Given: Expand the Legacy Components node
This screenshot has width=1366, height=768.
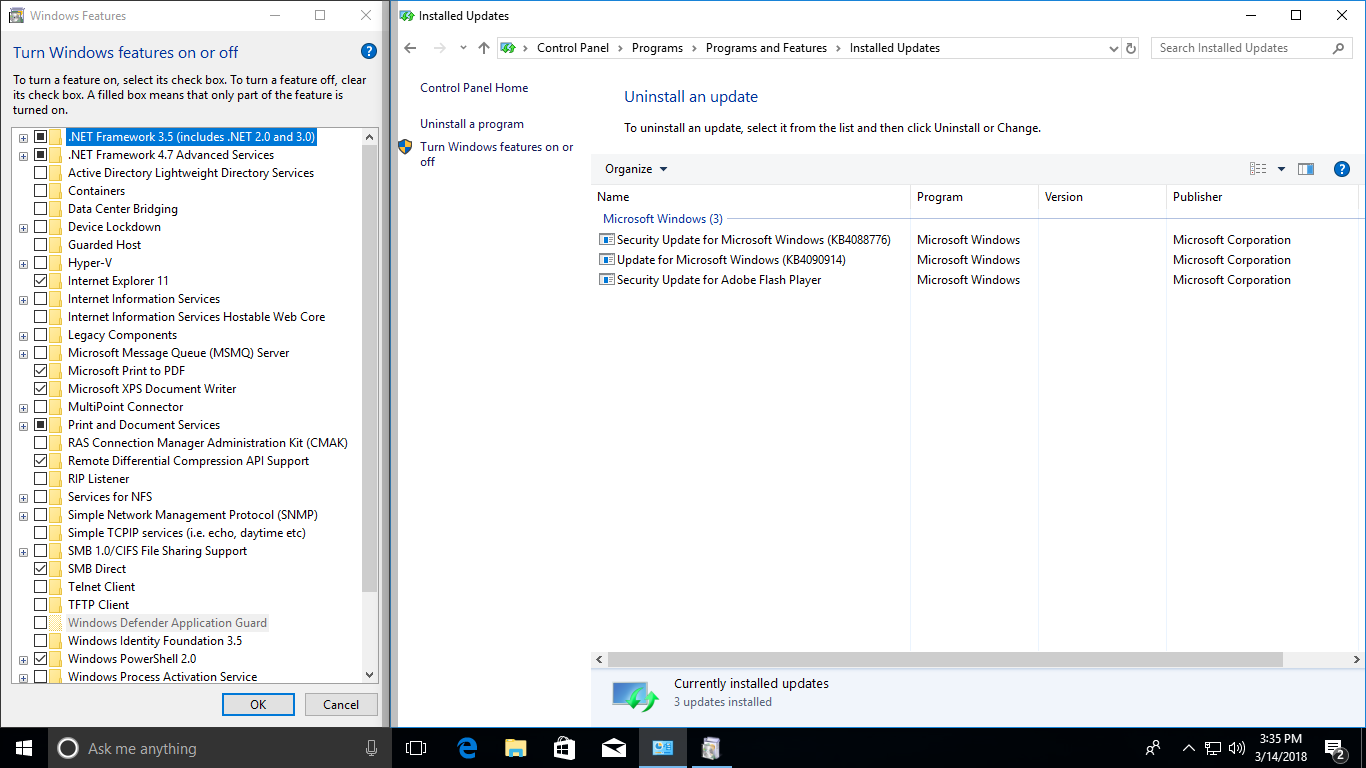Looking at the screenshot, I should click(x=23, y=335).
